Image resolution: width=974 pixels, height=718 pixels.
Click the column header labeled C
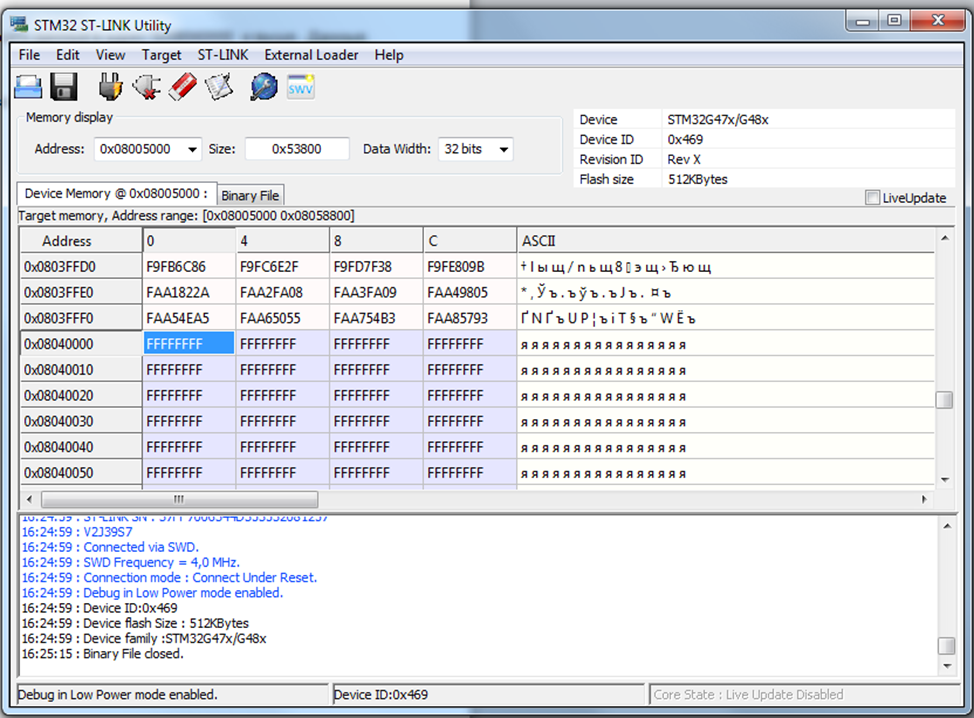pos(470,240)
